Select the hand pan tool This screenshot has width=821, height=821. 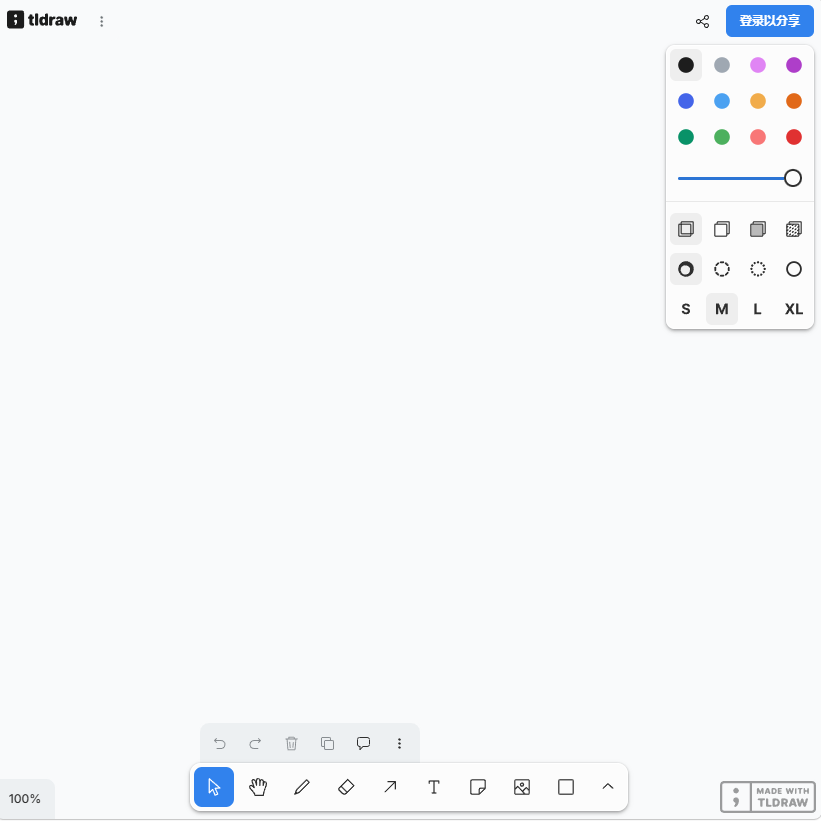[x=258, y=787]
